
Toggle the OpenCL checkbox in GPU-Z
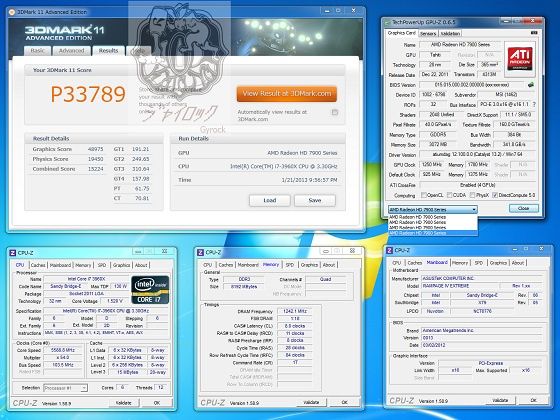(x=424, y=195)
